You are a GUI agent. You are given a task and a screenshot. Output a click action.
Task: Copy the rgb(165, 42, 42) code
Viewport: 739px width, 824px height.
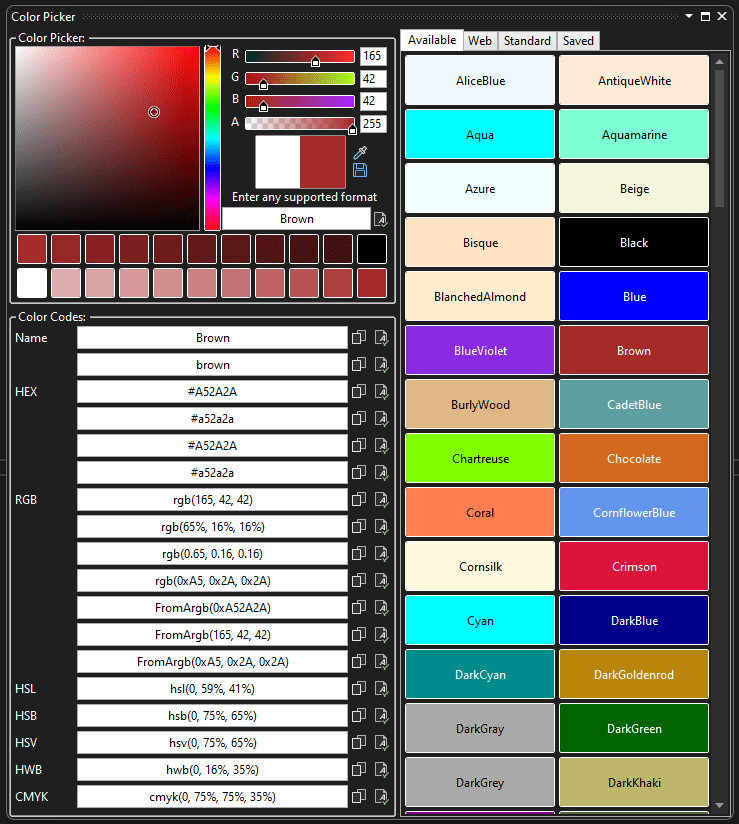359,500
